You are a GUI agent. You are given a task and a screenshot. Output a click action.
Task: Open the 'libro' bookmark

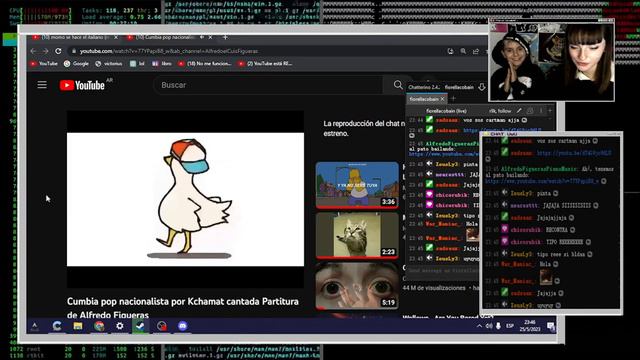[162, 64]
